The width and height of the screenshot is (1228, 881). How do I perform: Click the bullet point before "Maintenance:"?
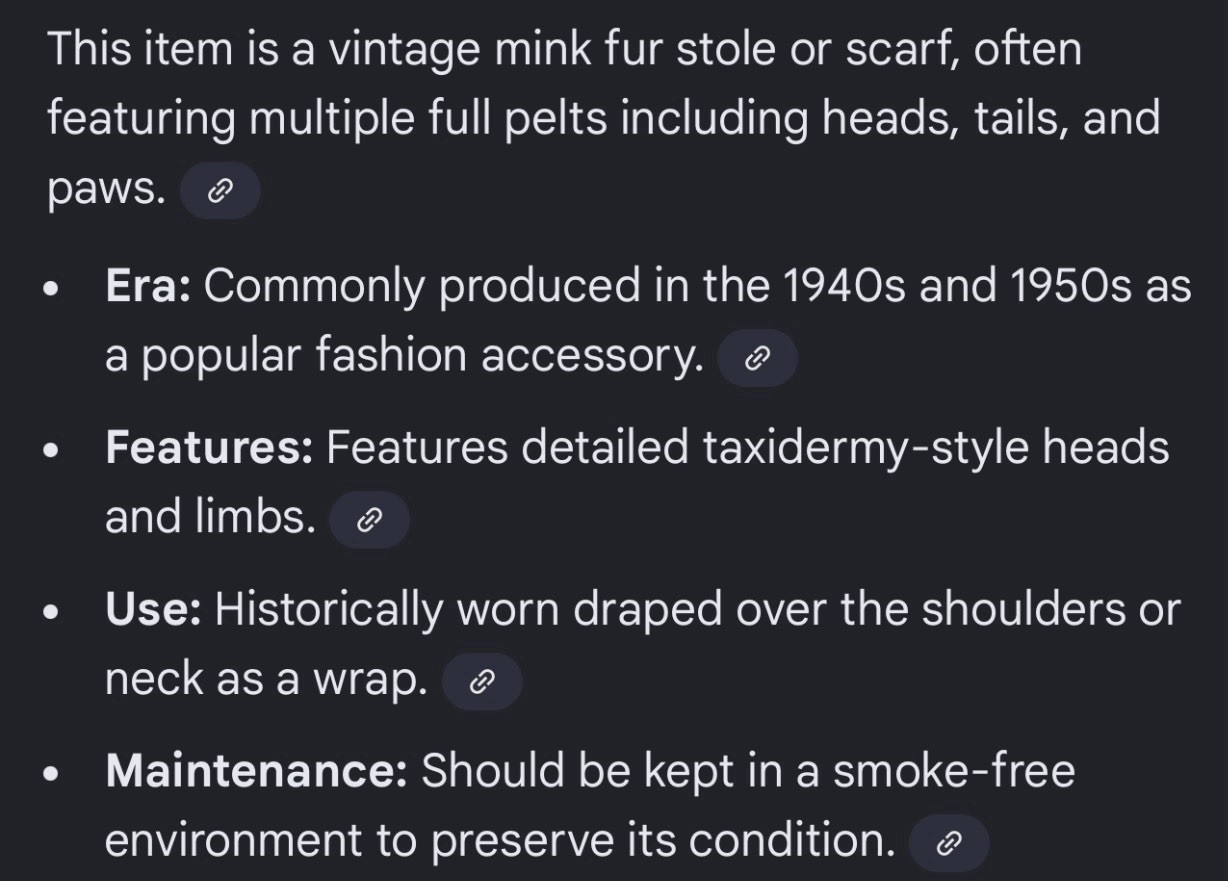point(53,774)
